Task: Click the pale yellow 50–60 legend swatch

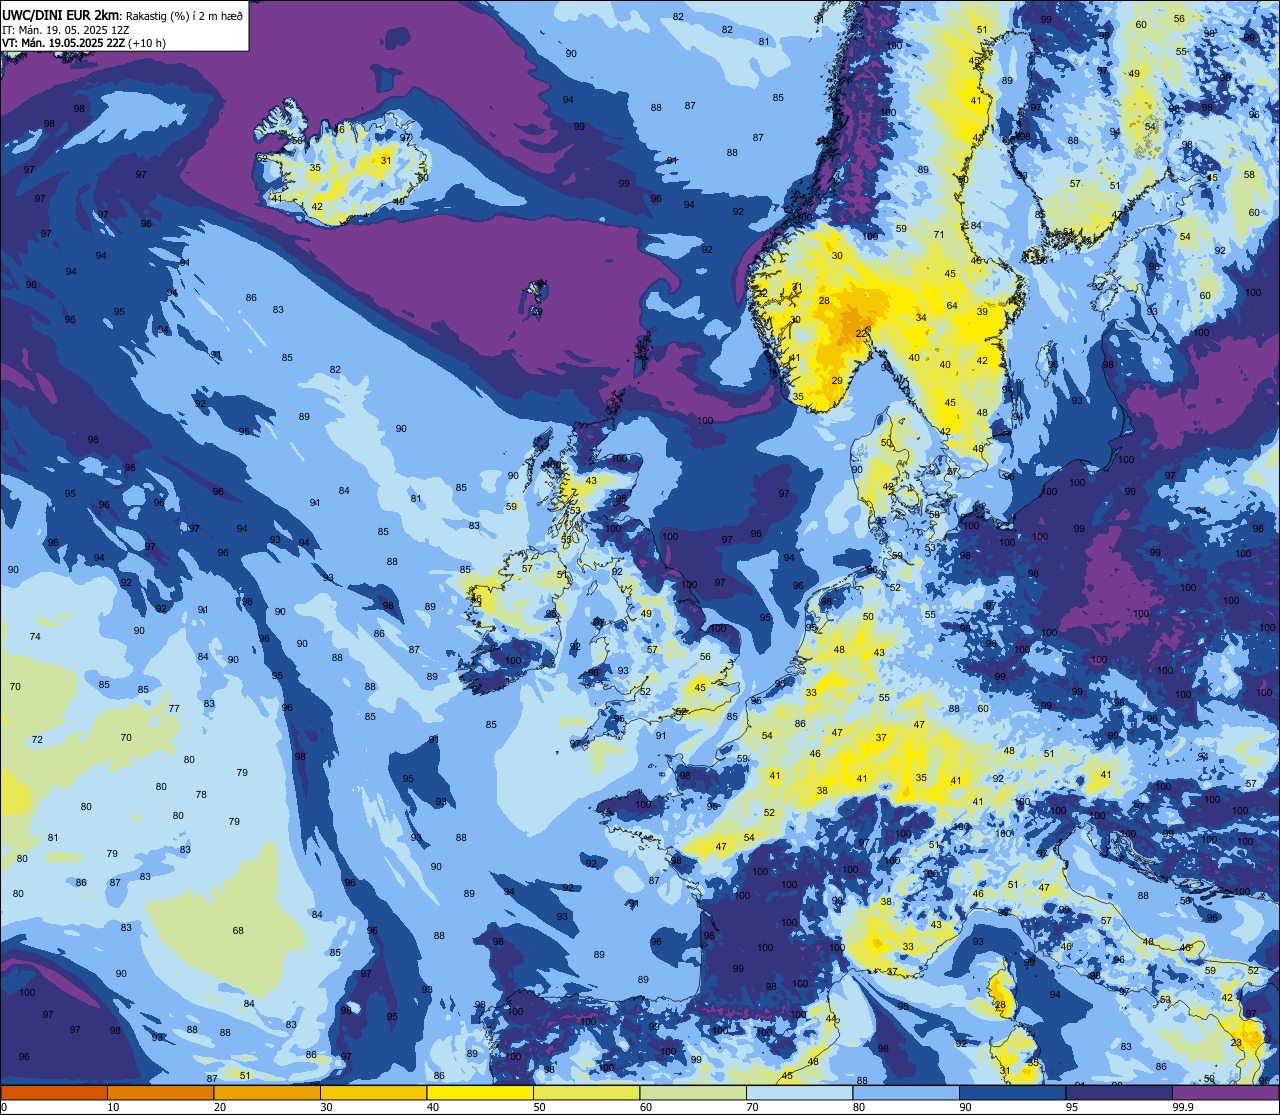Action: click(586, 1092)
